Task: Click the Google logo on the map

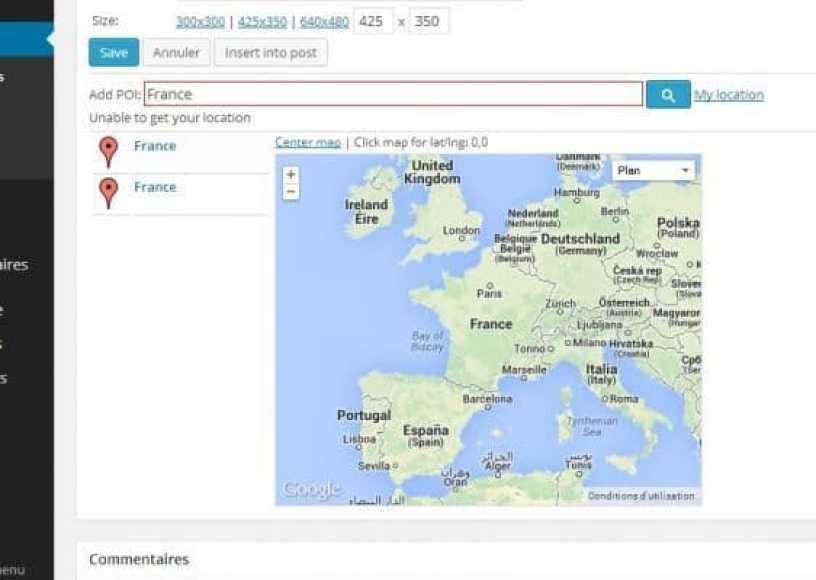Action: point(311,489)
